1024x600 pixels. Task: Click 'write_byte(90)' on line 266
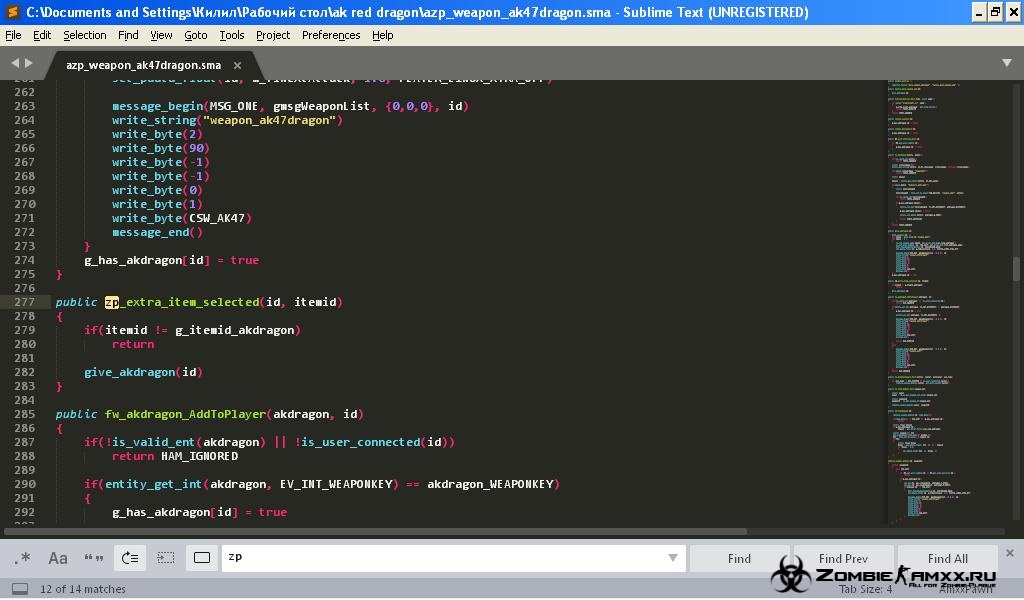pos(161,148)
